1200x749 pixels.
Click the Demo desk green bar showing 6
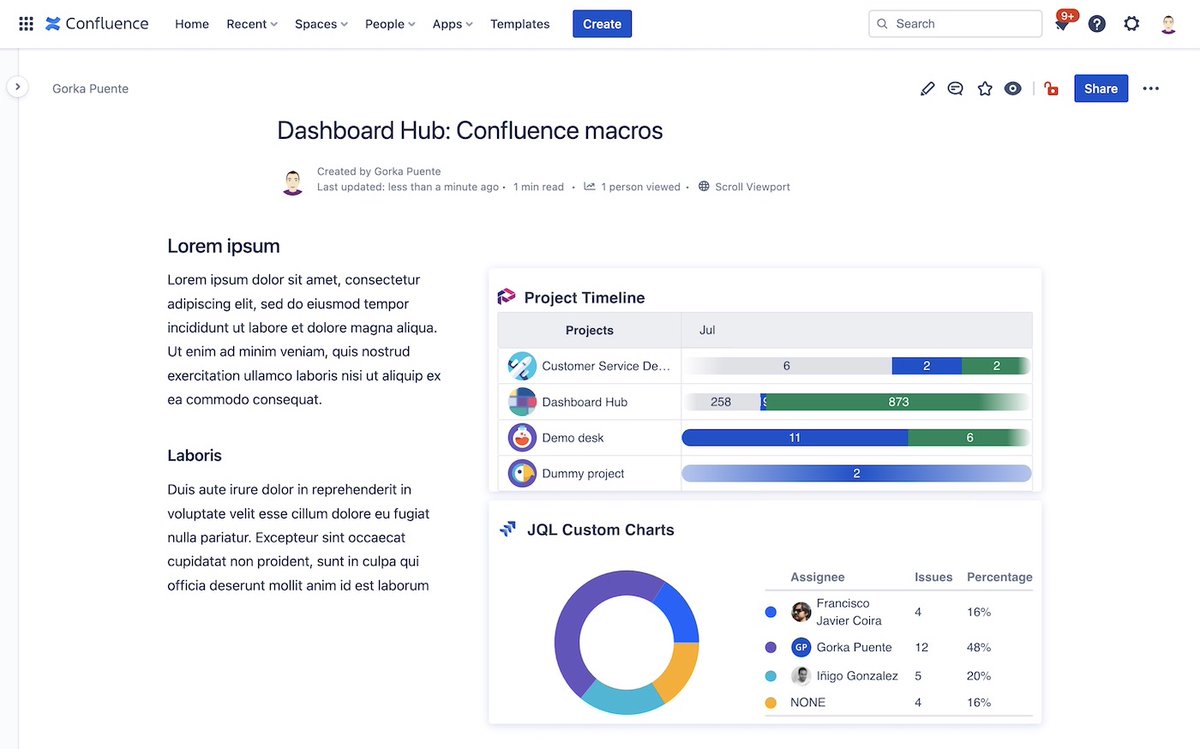(x=969, y=438)
